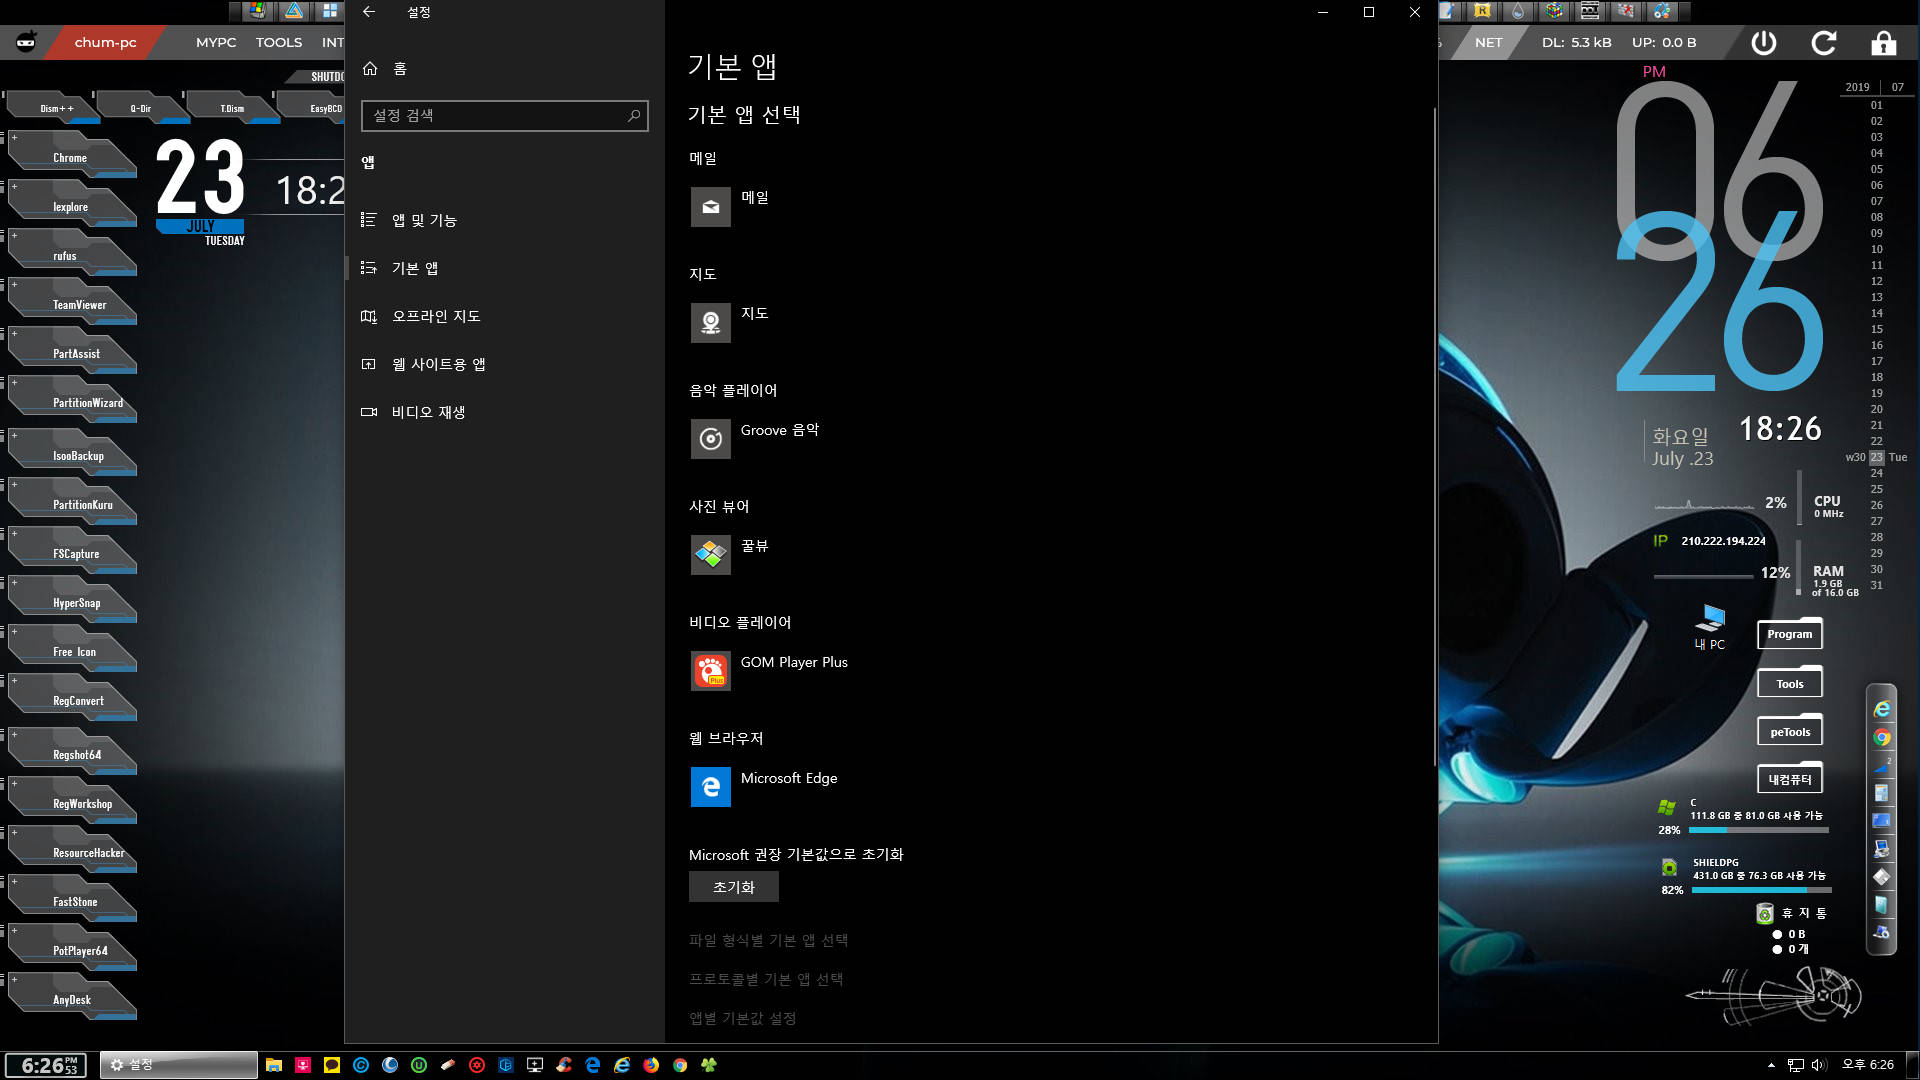The image size is (1920, 1080).
Task: Click the Rubik's cube icon in the top toolbar
Action: click(1554, 11)
